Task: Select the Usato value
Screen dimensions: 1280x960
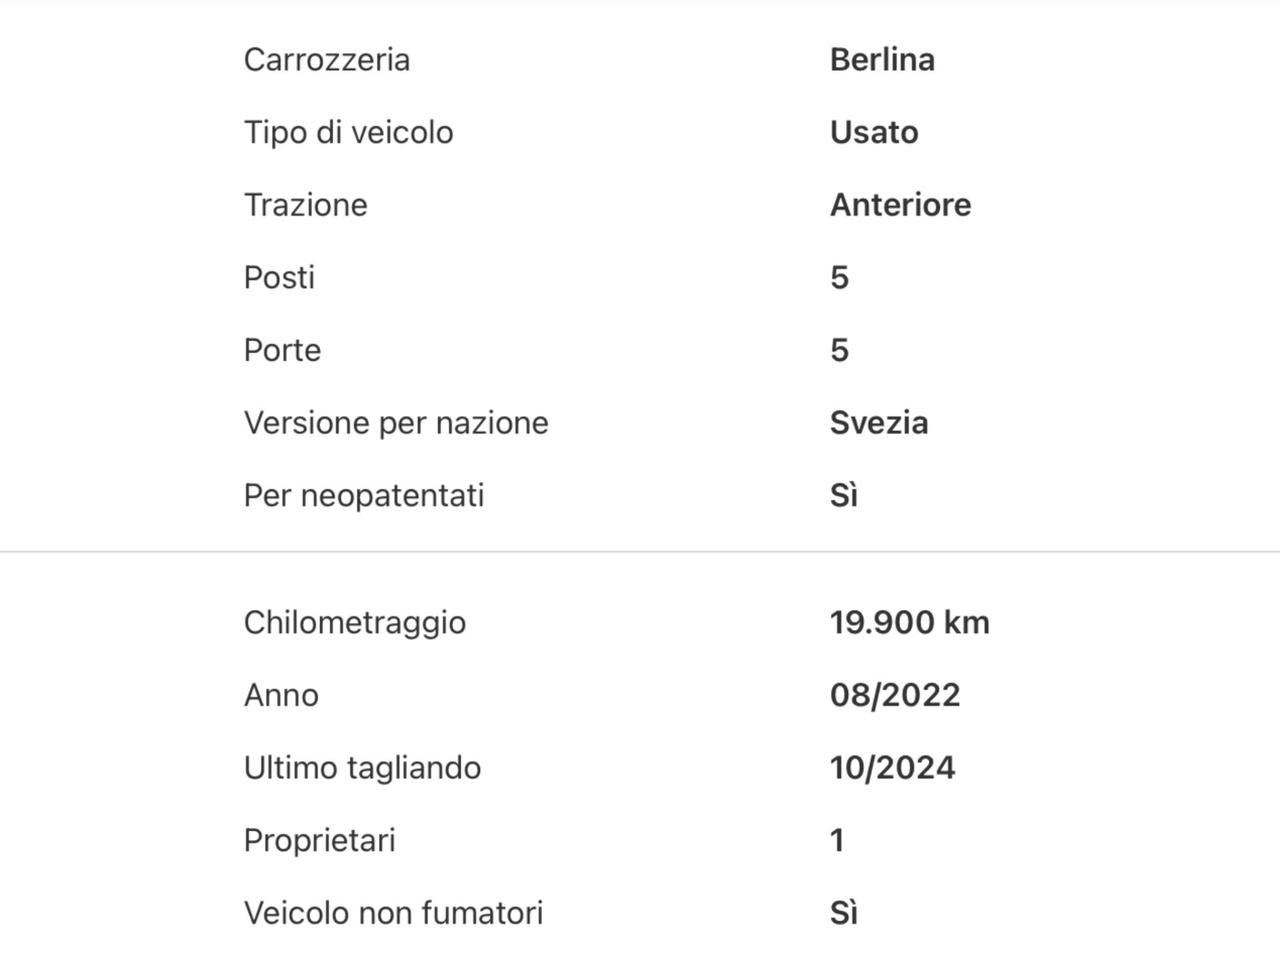Action: point(874,132)
